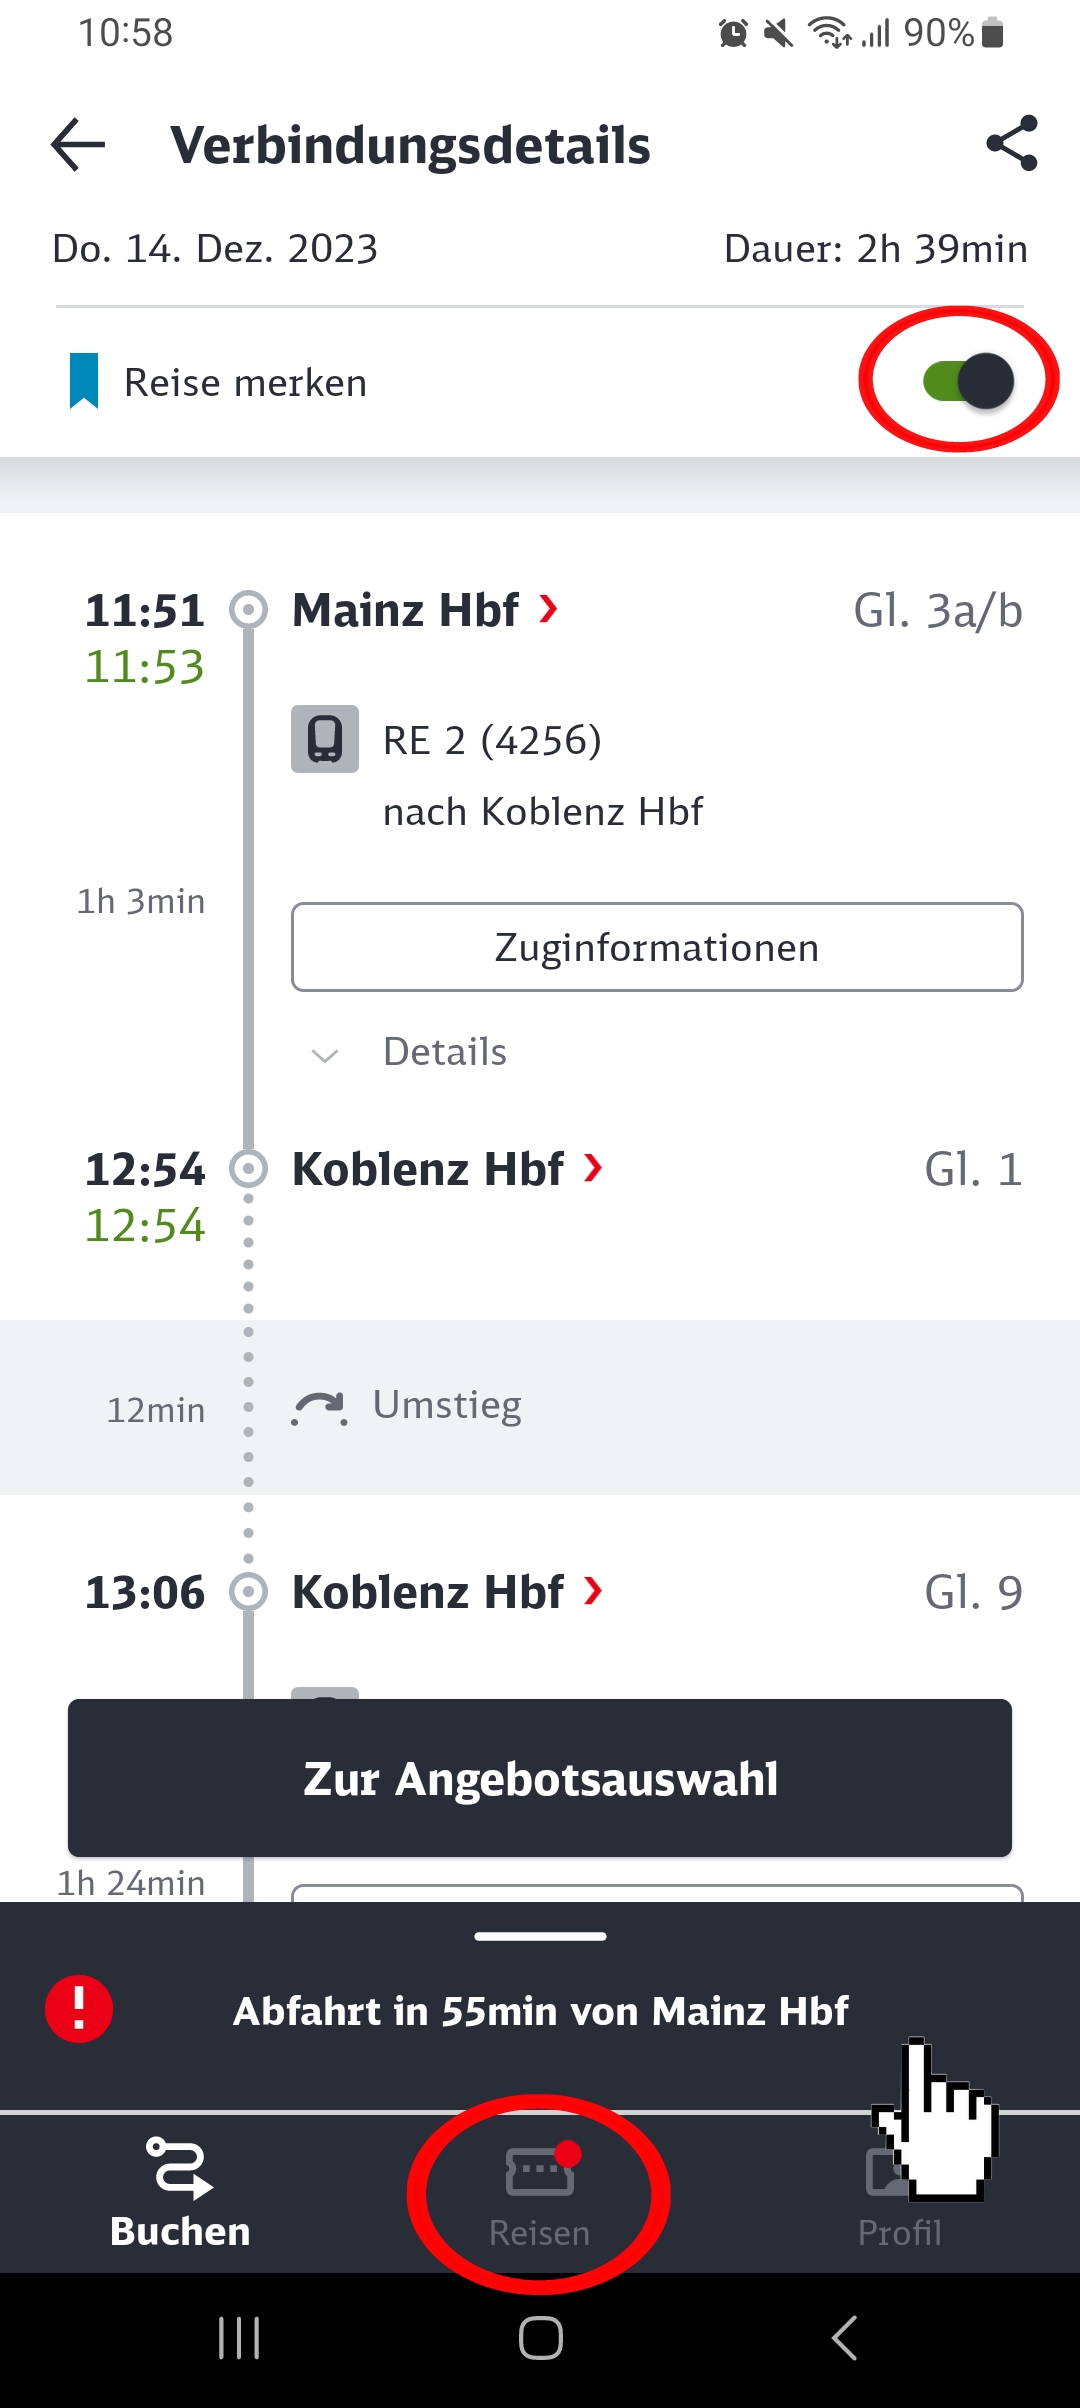
Task: Toggle the Reise merken switch
Action: pyautogui.click(x=969, y=381)
